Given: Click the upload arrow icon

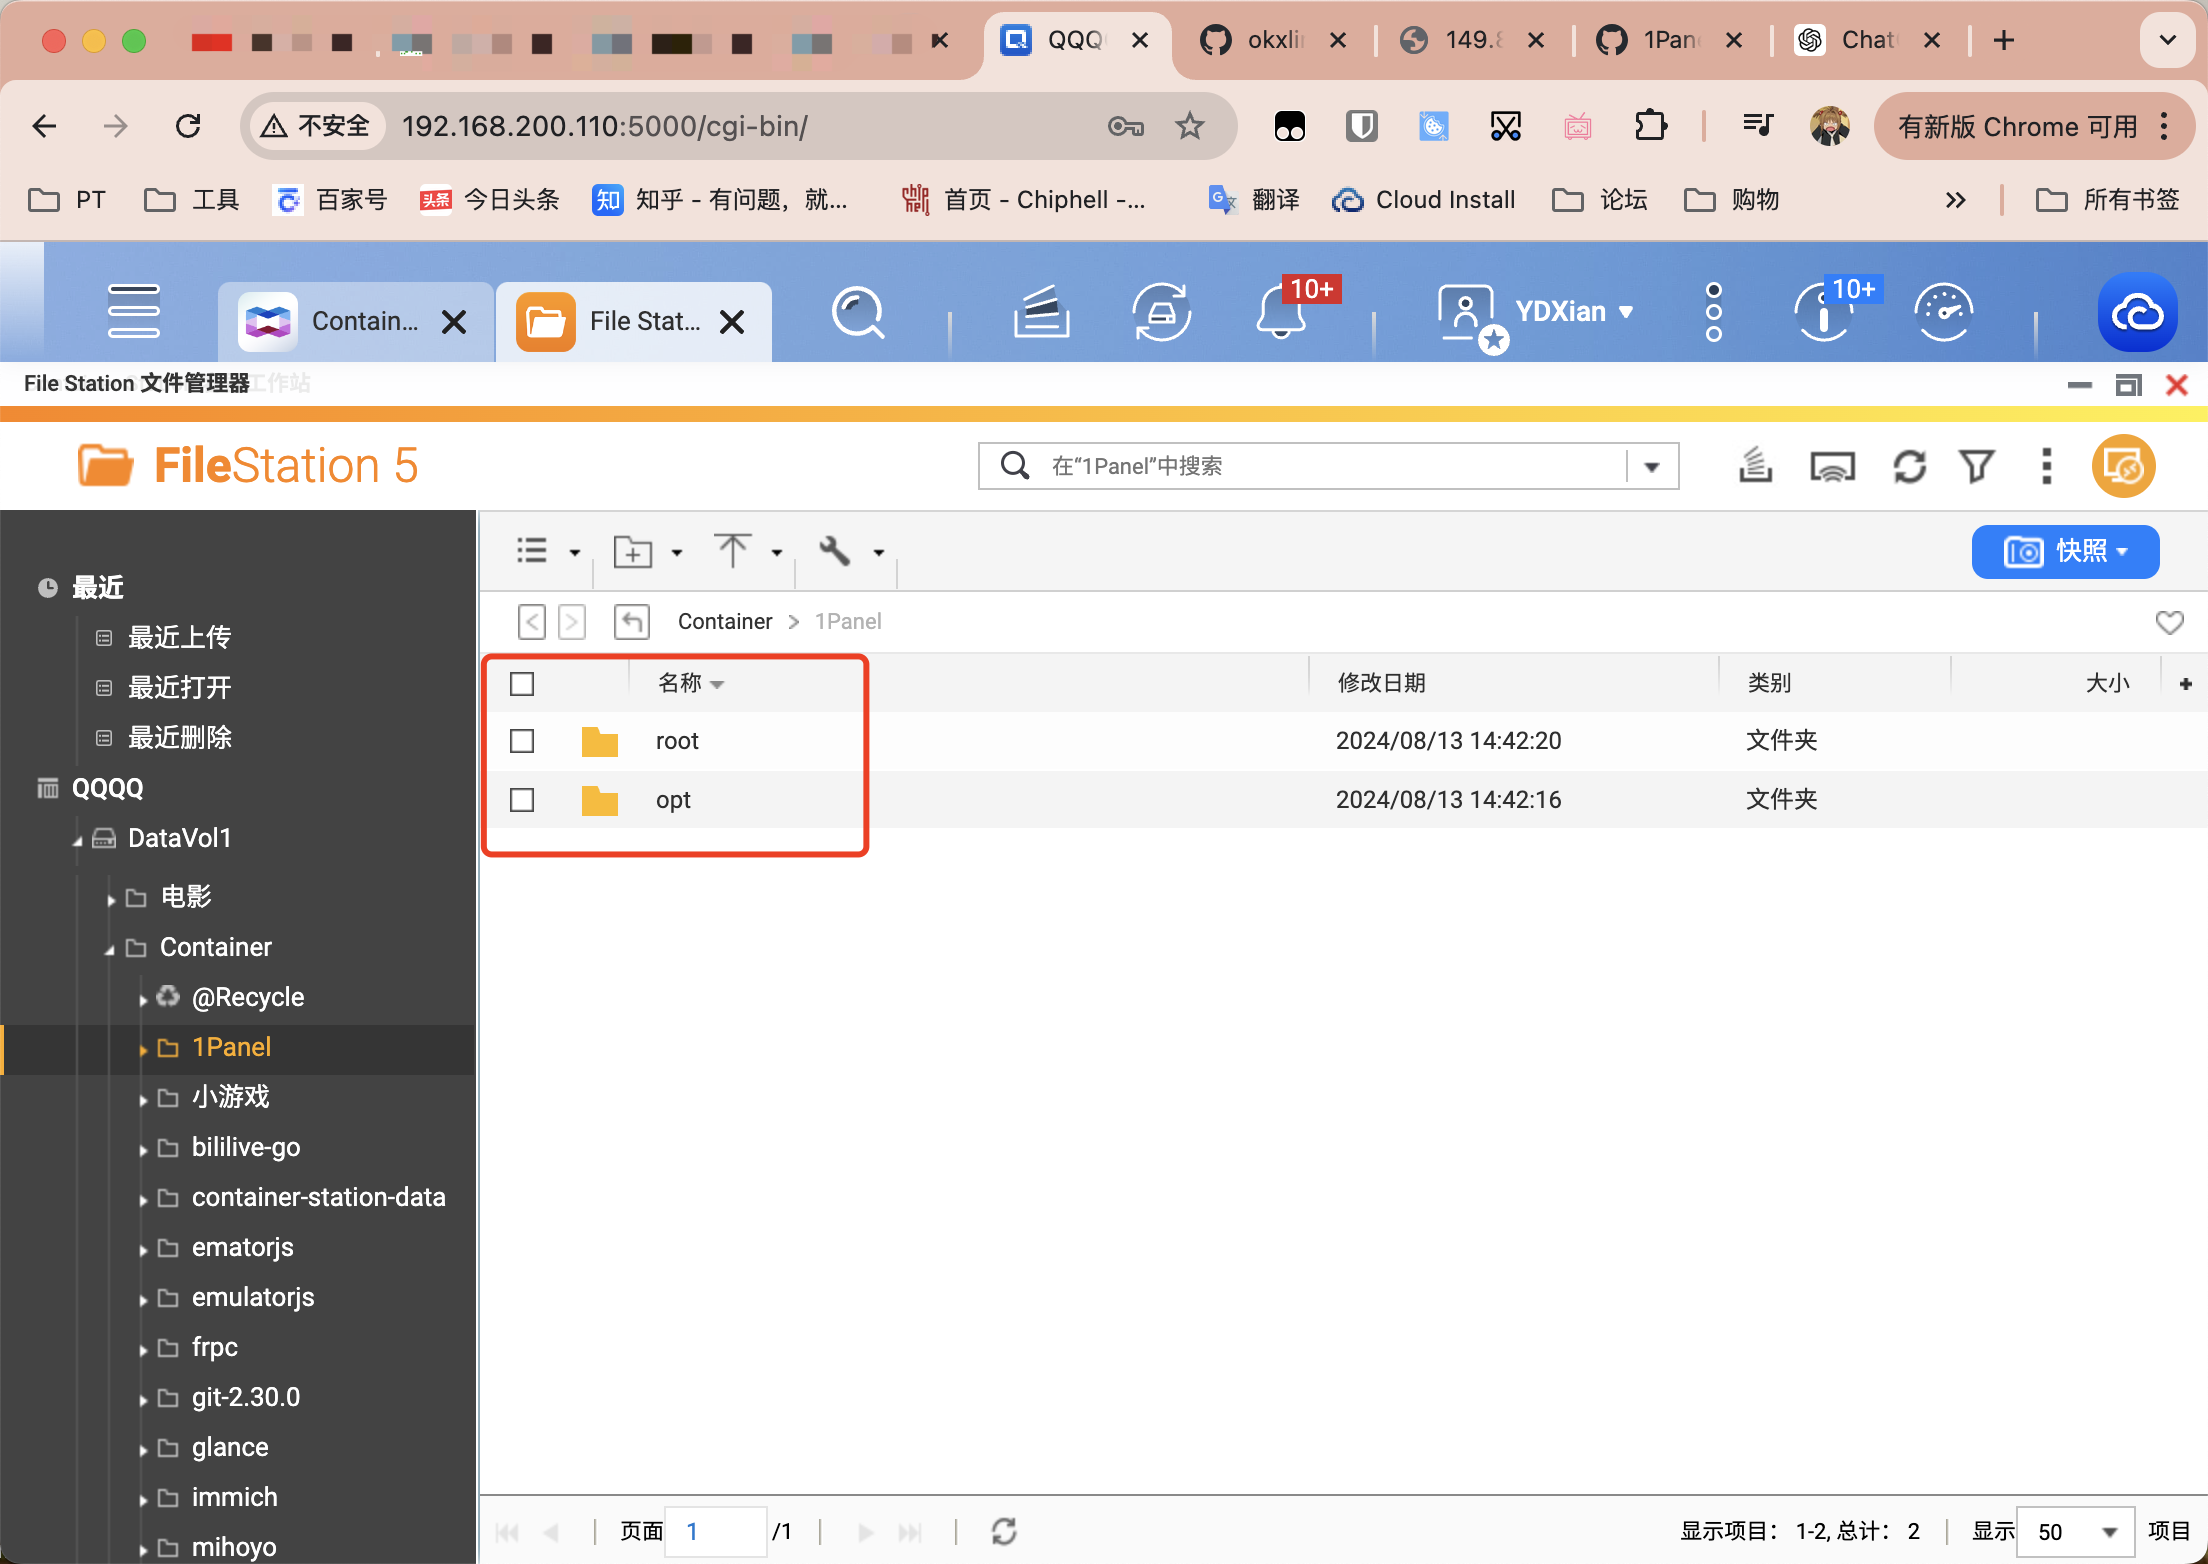Looking at the screenshot, I should [x=732, y=551].
